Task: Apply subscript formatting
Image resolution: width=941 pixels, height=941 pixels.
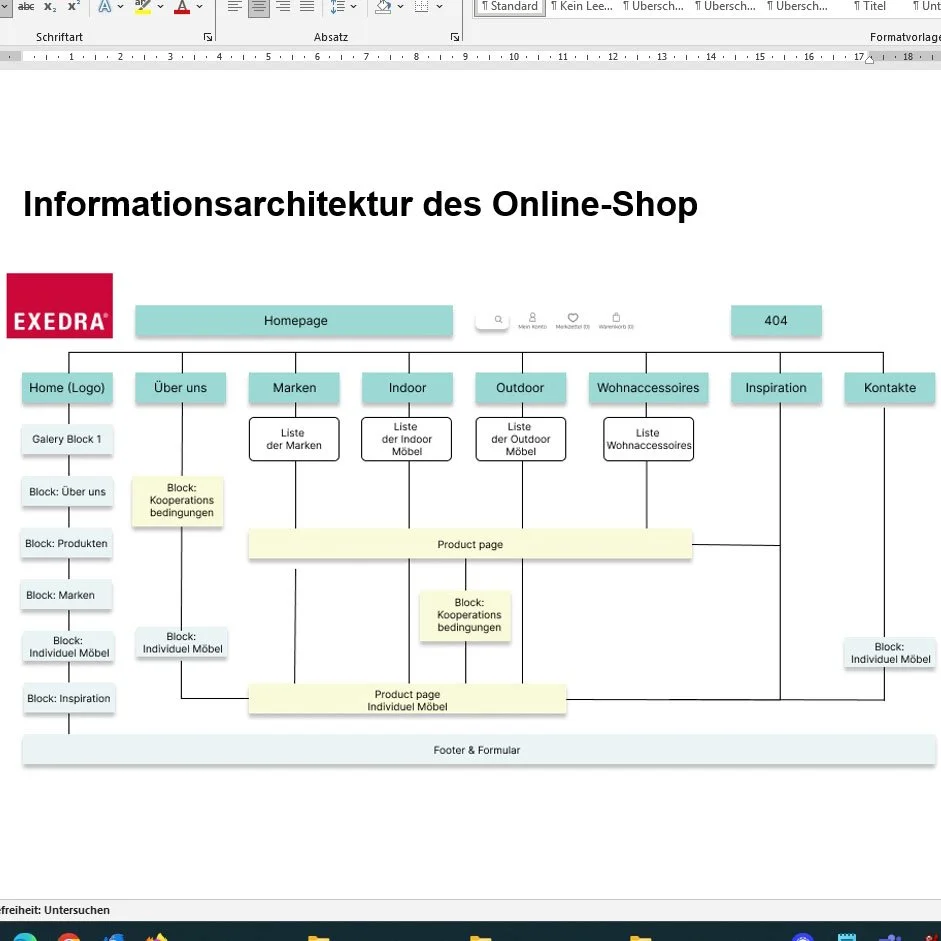Action: click(x=50, y=8)
